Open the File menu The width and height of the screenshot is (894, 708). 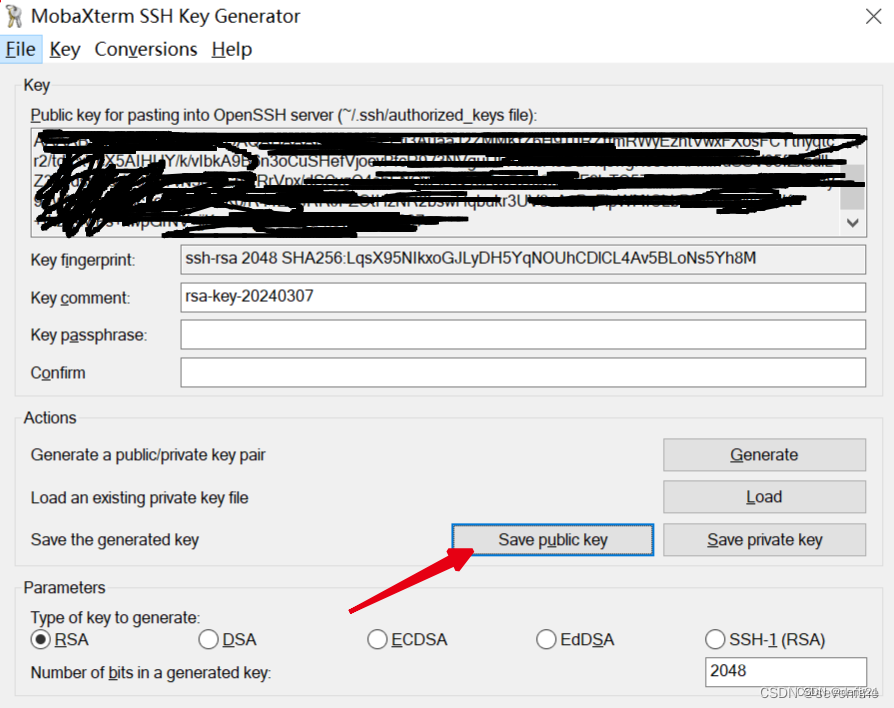click(21, 50)
